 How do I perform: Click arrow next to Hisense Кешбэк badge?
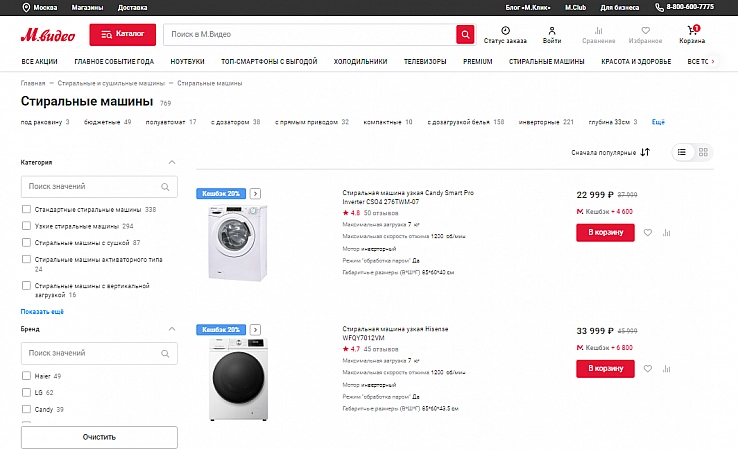(x=255, y=329)
